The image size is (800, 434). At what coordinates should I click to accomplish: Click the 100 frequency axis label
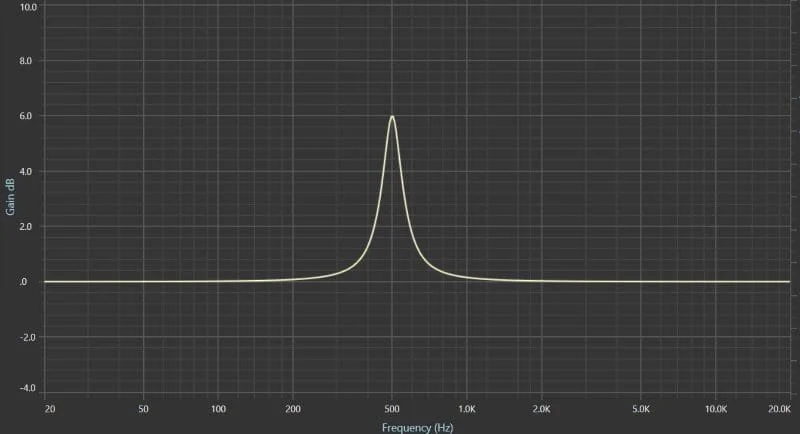pos(218,409)
